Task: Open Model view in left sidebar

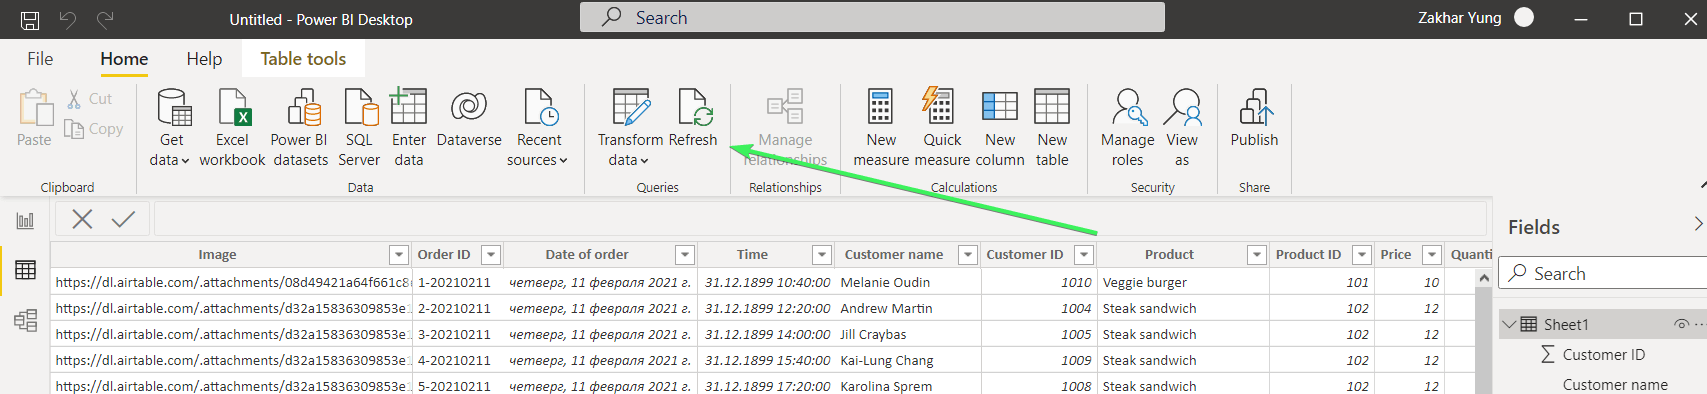Action: [x=25, y=320]
